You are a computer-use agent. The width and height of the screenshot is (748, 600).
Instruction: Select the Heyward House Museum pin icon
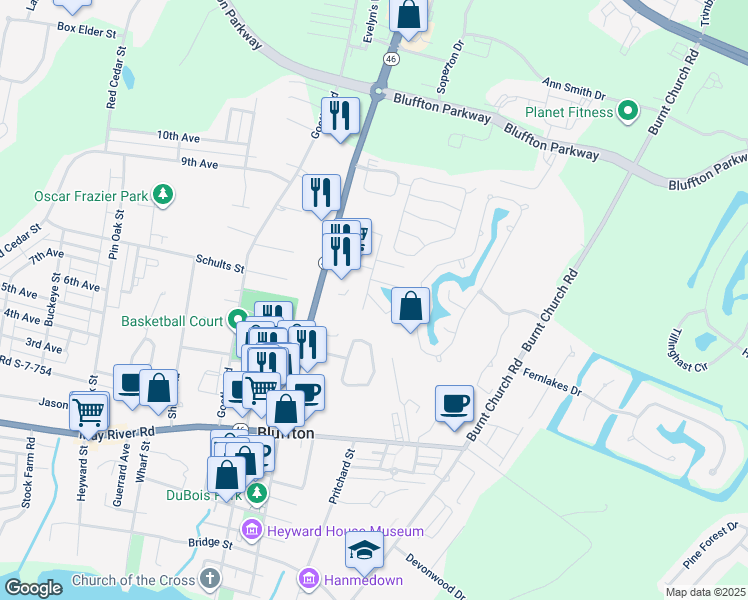pyautogui.click(x=252, y=530)
